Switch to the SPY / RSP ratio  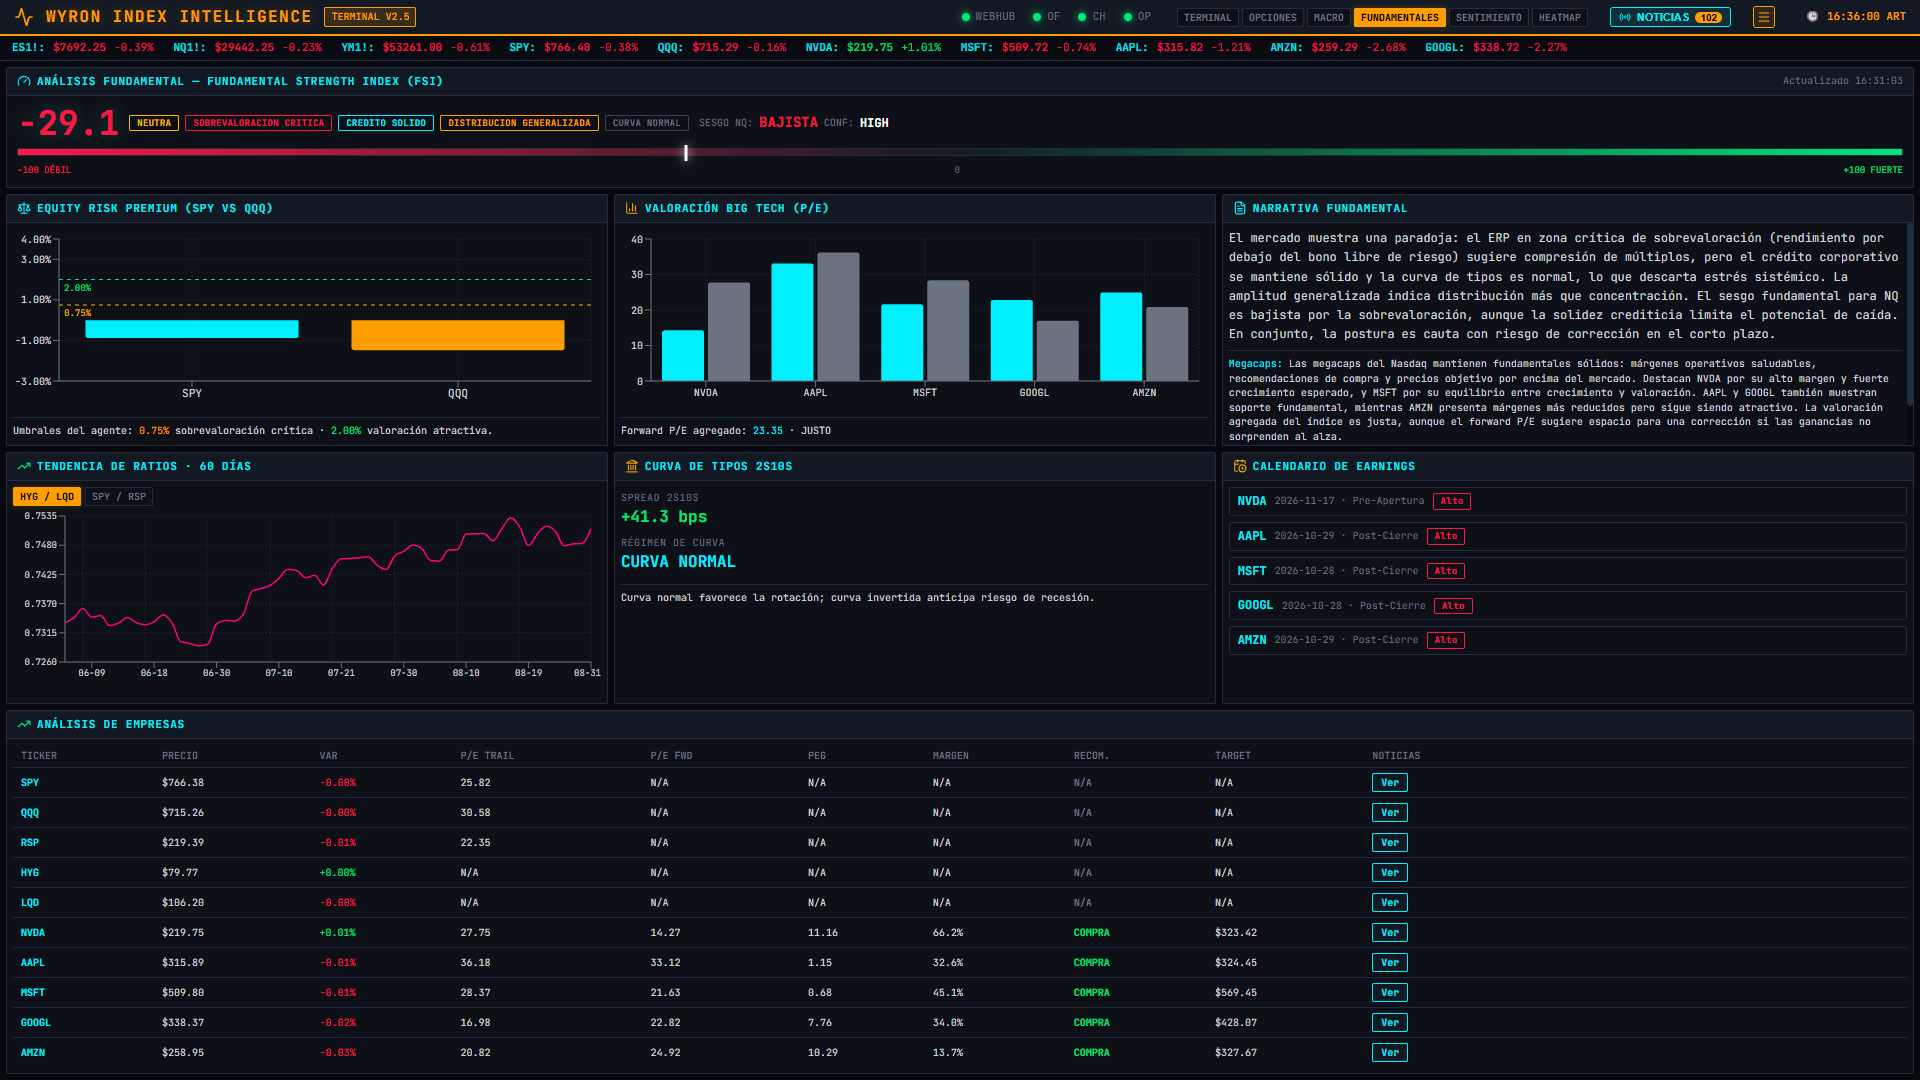119,497
